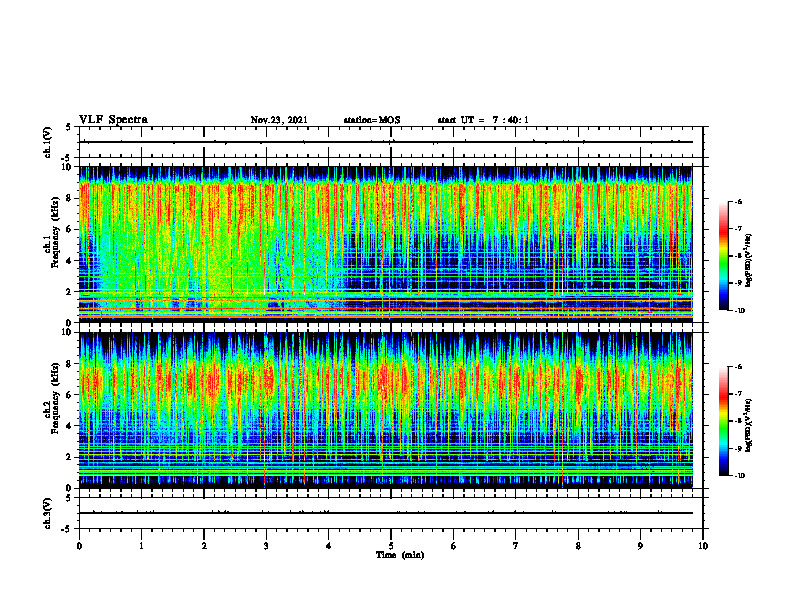Click the "5" tick on ch.3(V) axis

coord(69,498)
